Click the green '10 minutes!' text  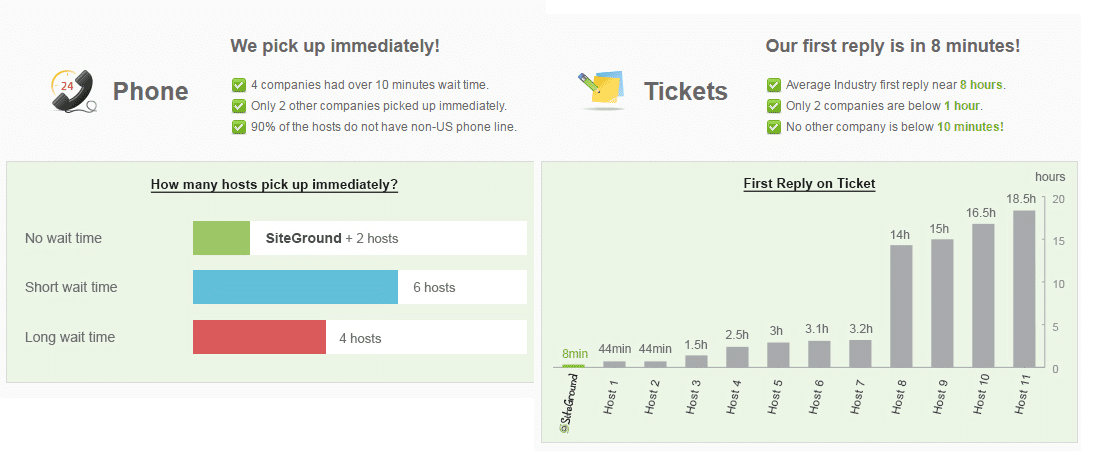(970, 127)
